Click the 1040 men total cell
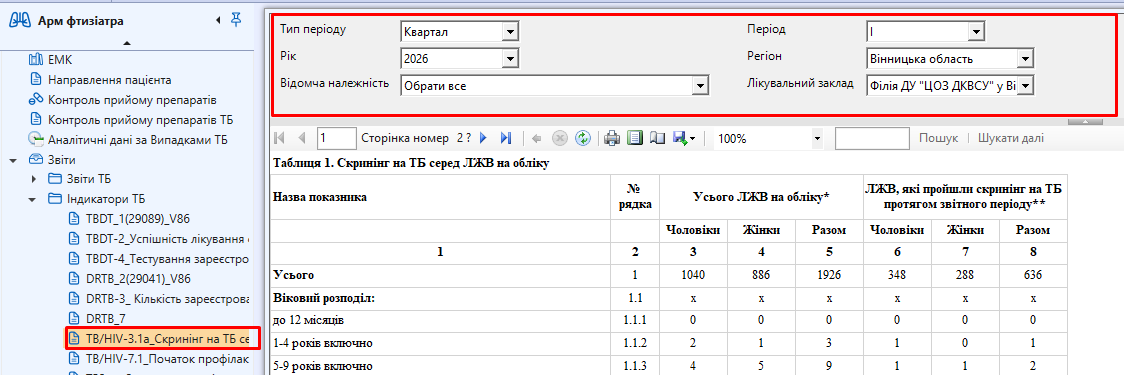Viewport: 1124px width, 375px height. (692, 275)
